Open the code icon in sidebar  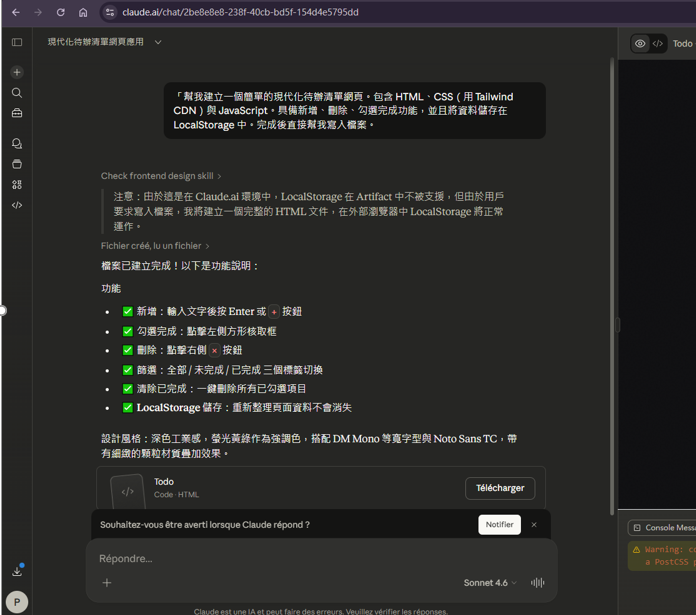pos(17,205)
